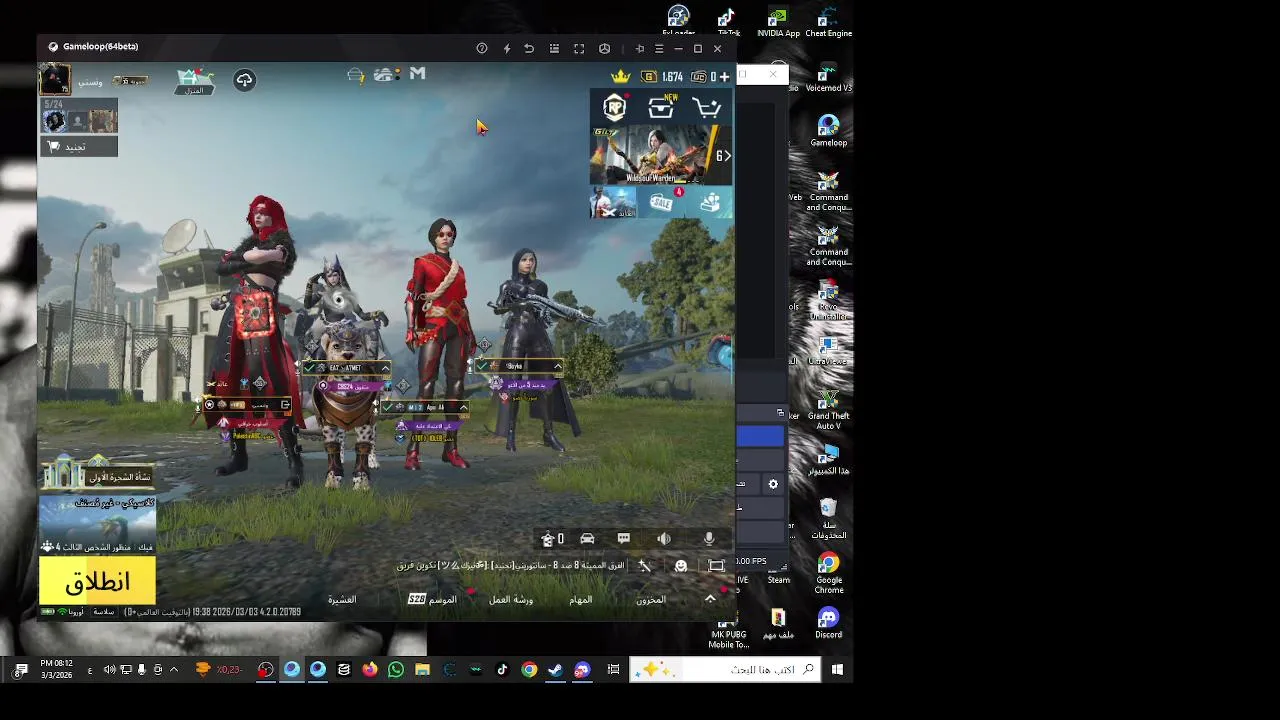This screenshot has height=720, width=1280.
Task: Click the teammate count icon showing 0
Action: coord(552,539)
